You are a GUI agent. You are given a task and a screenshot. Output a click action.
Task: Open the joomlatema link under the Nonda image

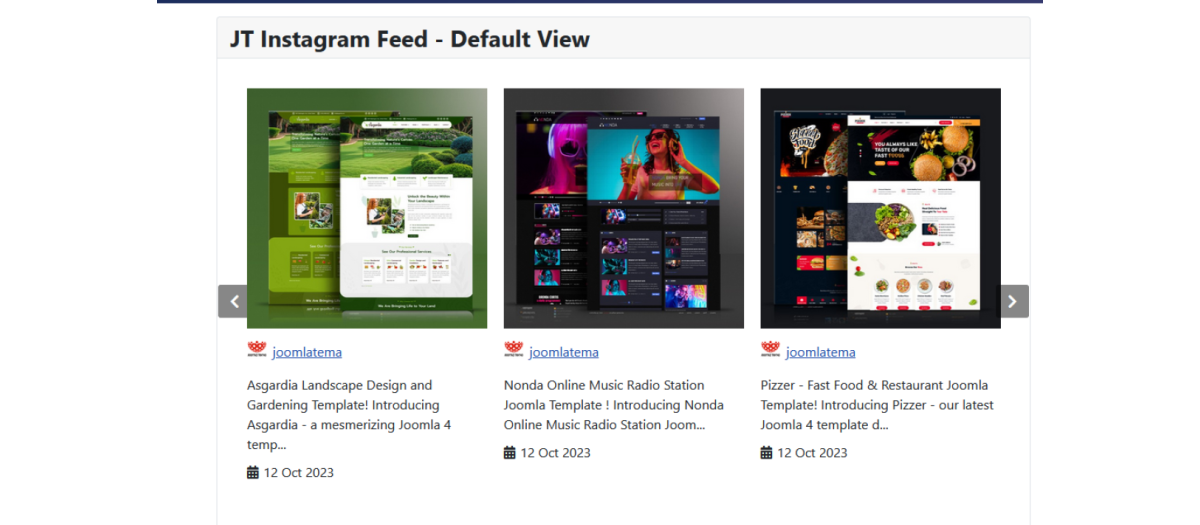pyautogui.click(x=564, y=352)
